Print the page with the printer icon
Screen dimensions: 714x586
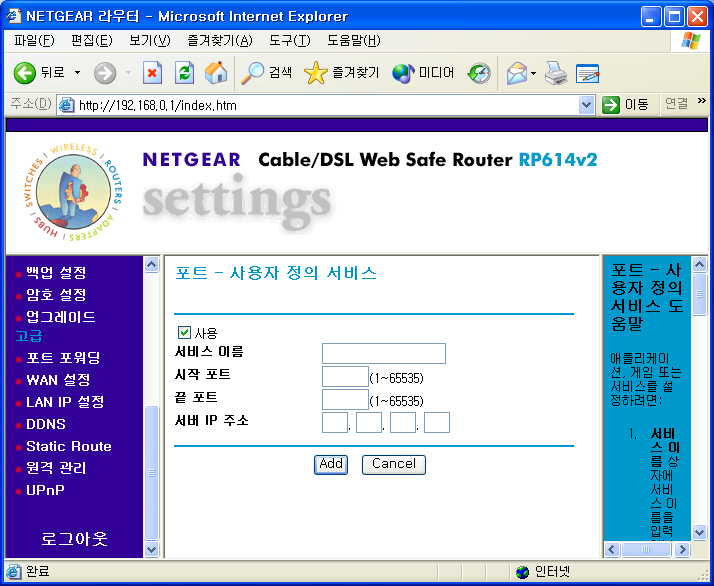556,73
